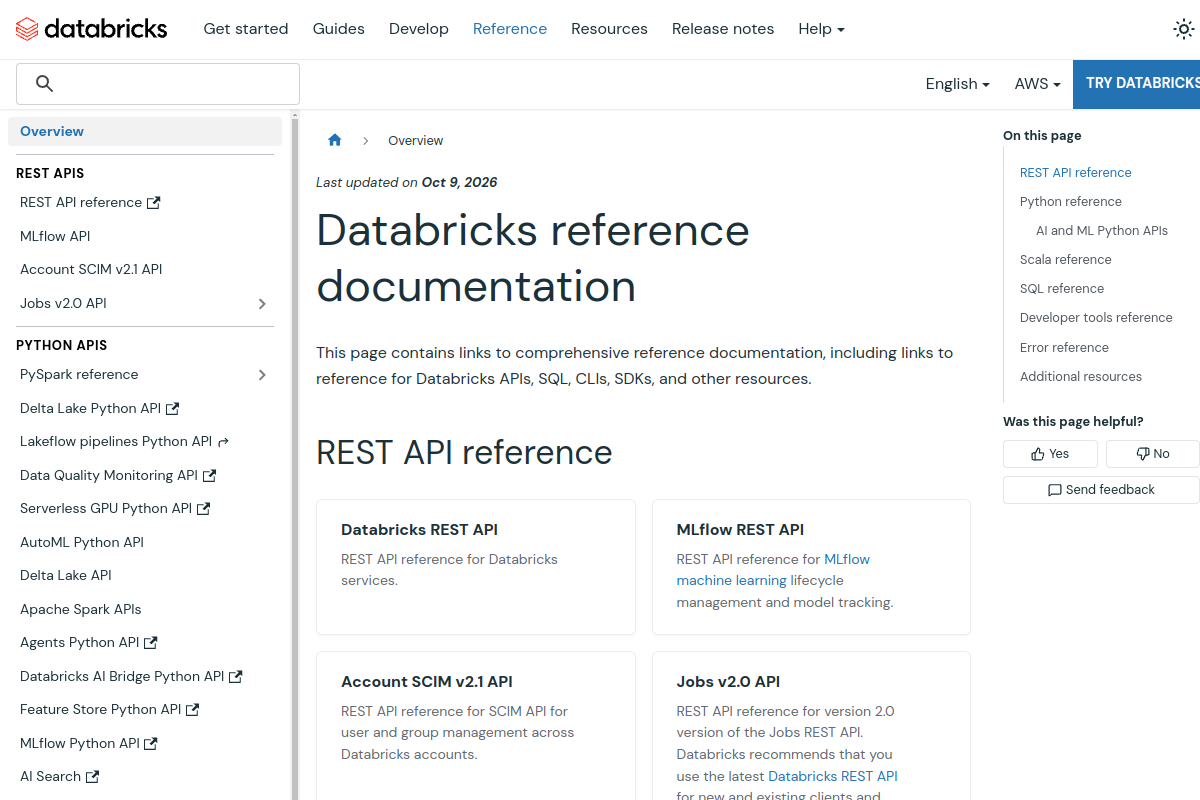Open the Account SCIM v2.1 API card

(x=476, y=726)
